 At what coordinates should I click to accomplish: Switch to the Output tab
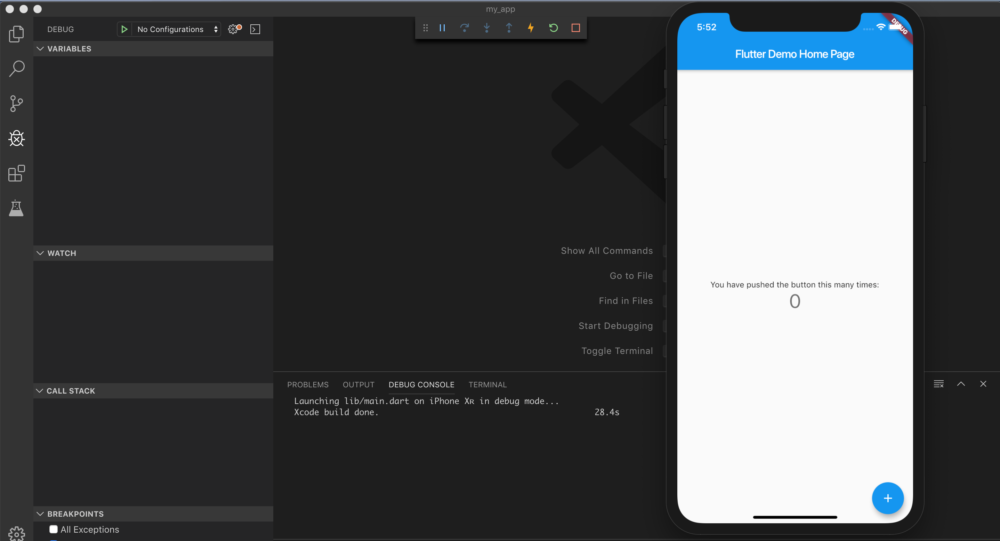tap(358, 385)
